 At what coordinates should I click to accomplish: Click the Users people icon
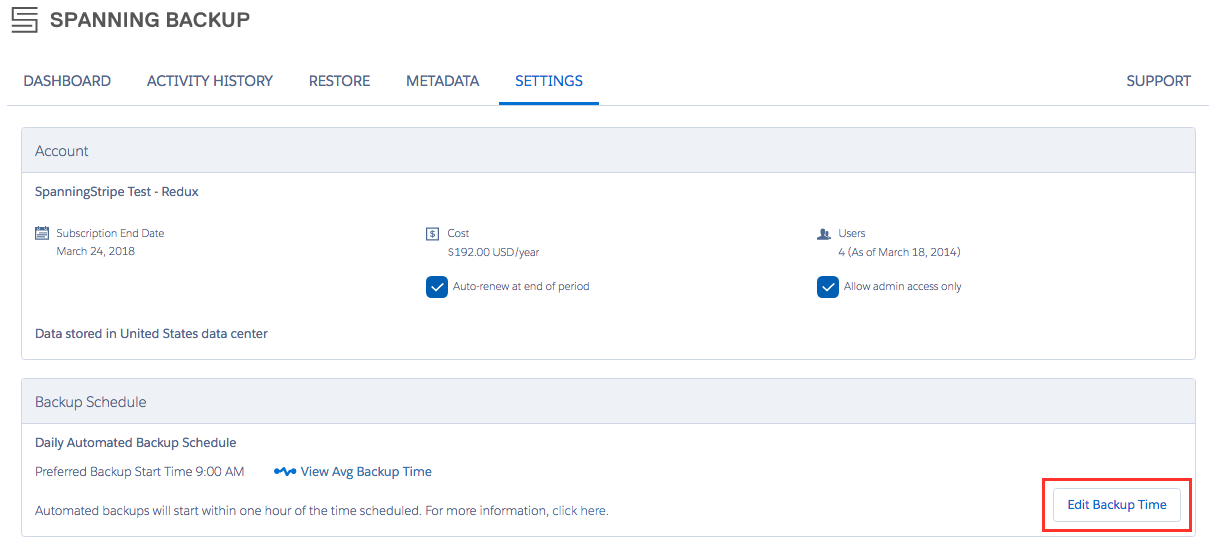(x=824, y=233)
